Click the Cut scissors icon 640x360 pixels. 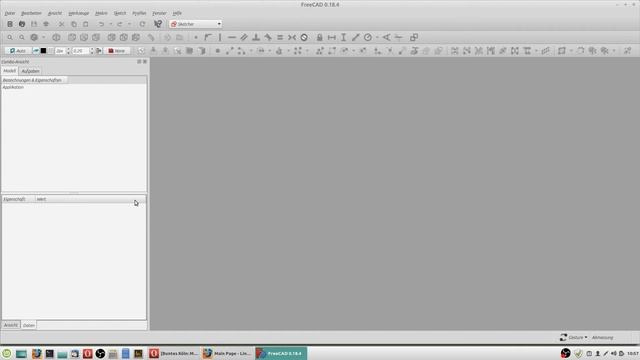[x=62, y=24]
